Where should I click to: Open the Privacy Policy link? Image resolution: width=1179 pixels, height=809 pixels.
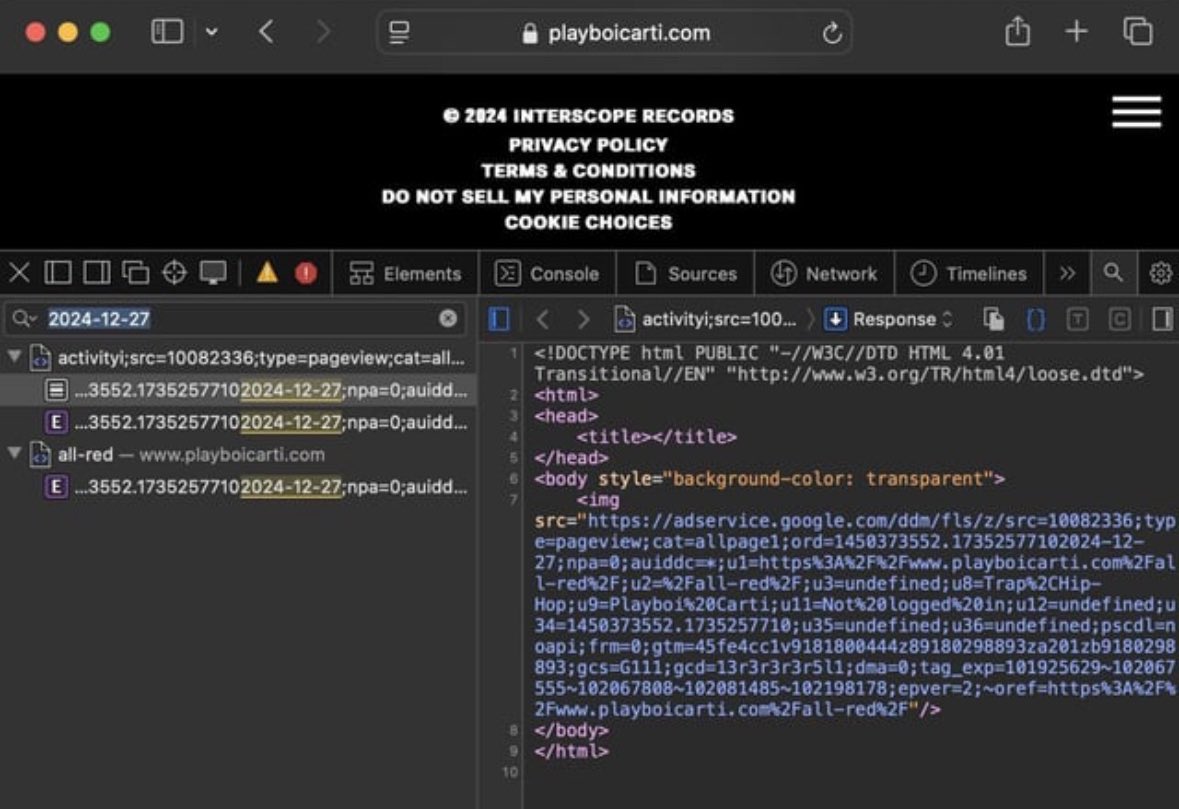coord(588,144)
